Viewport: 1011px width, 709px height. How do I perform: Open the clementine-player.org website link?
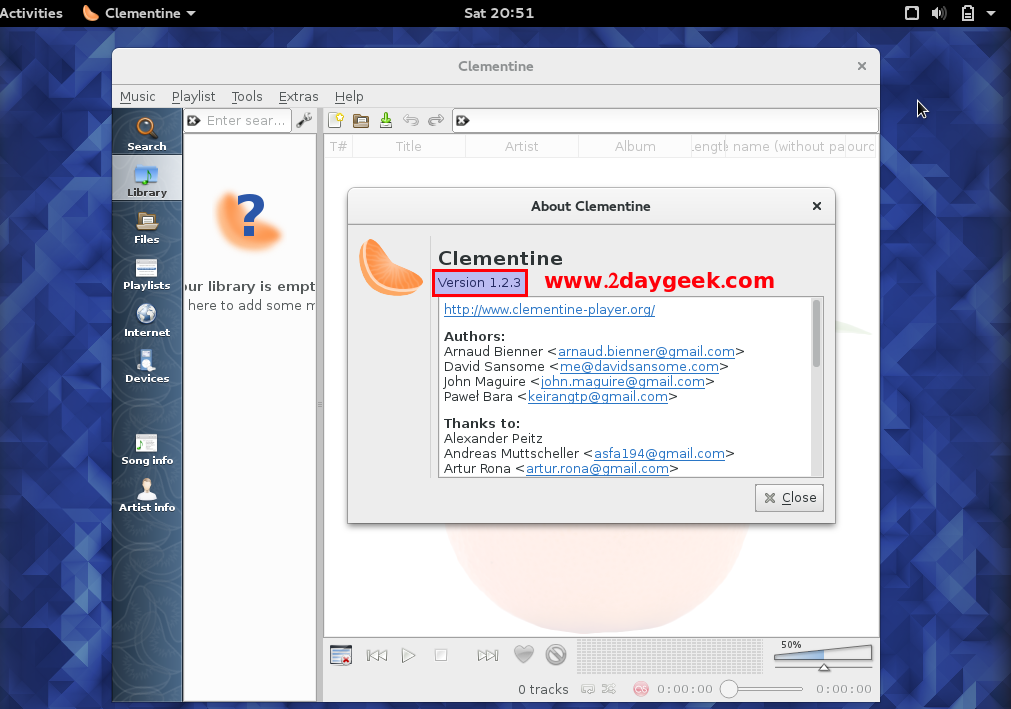[549, 309]
